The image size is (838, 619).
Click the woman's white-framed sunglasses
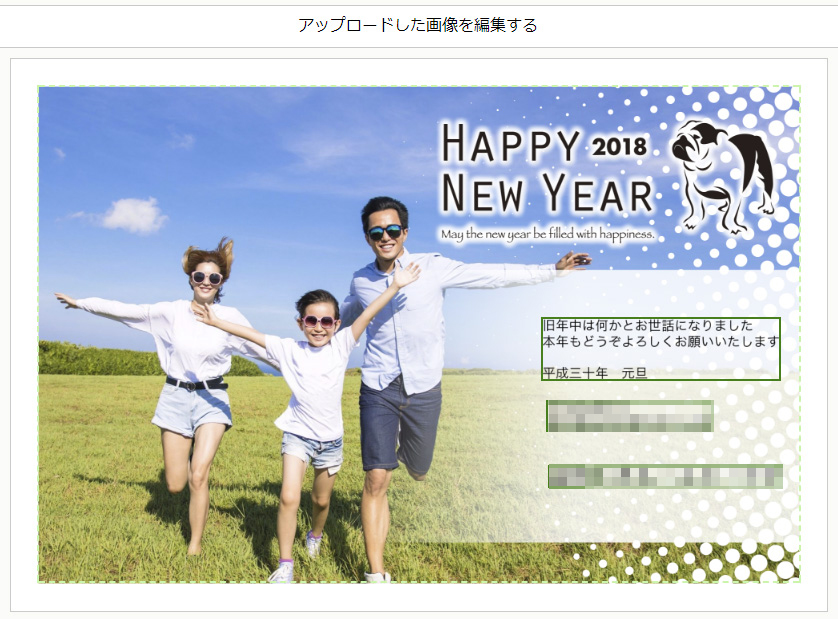(x=207, y=277)
